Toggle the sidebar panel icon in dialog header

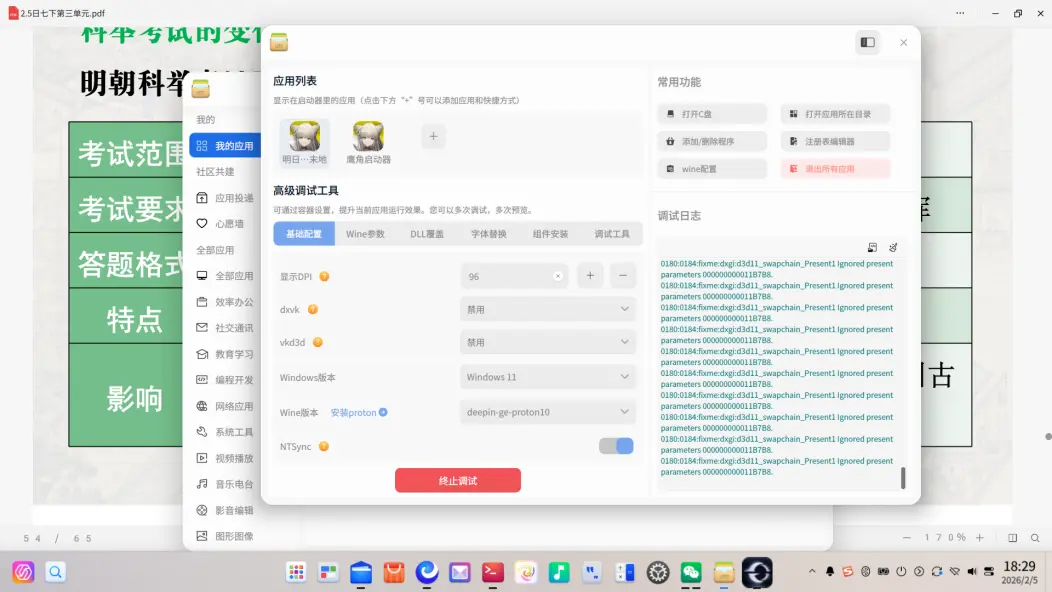867,42
